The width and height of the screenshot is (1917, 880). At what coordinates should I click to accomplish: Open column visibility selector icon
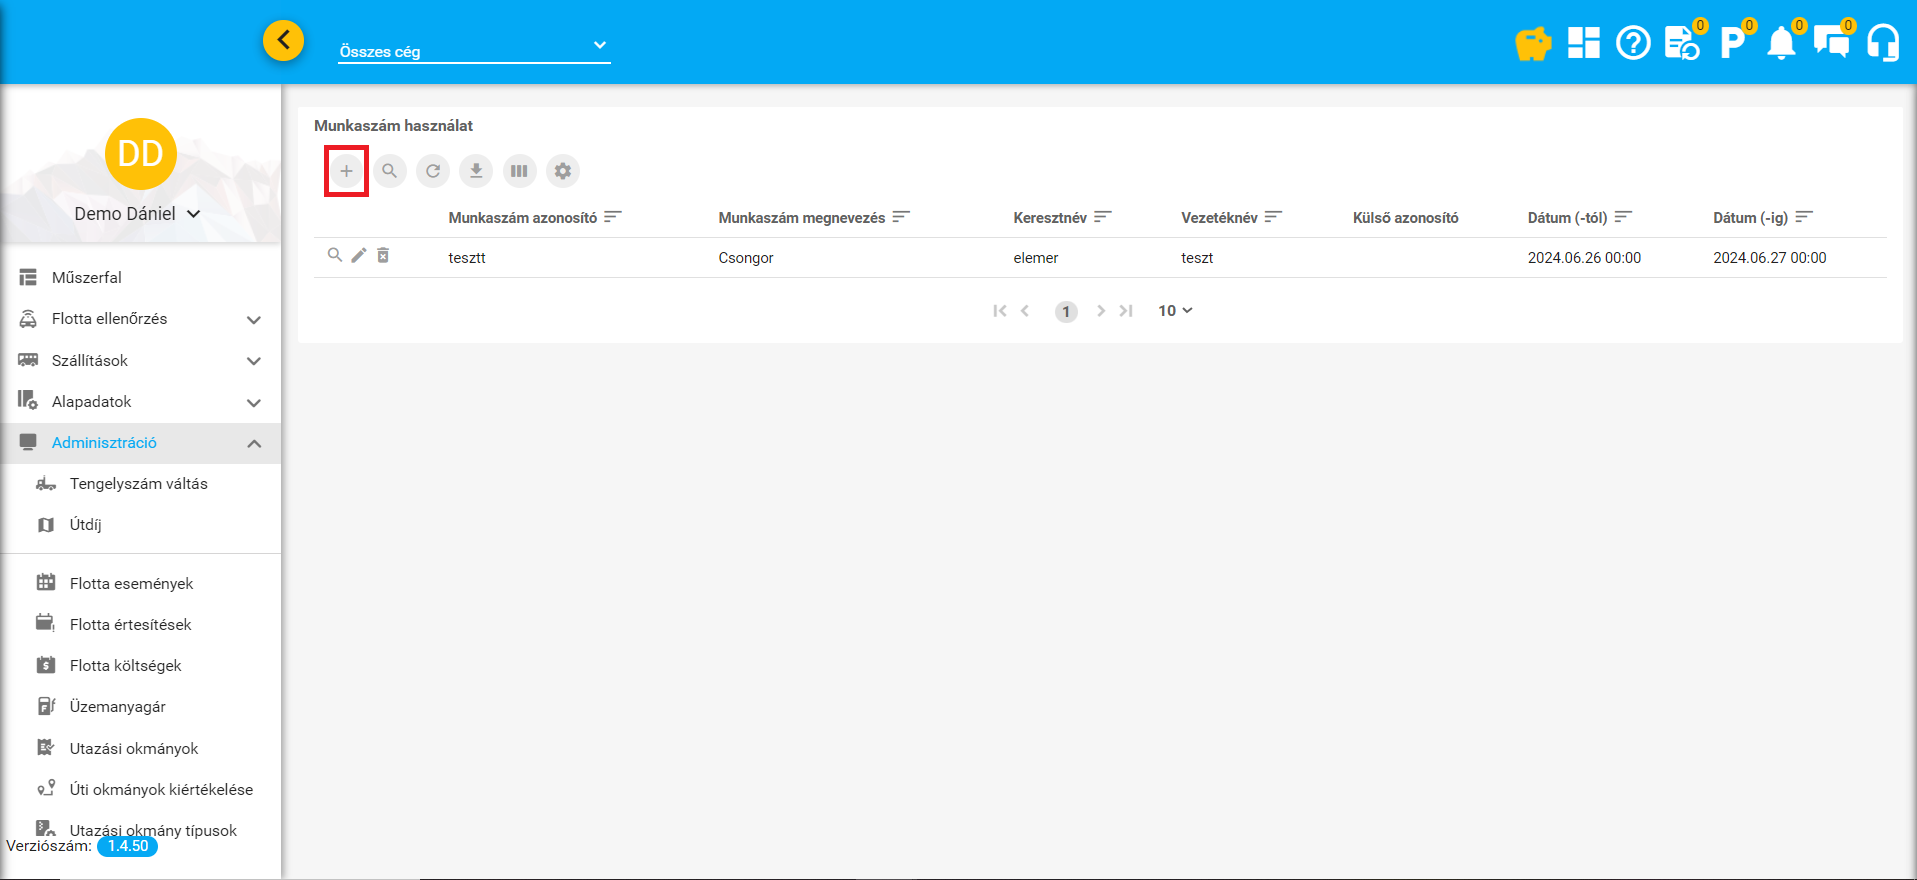(x=519, y=171)
